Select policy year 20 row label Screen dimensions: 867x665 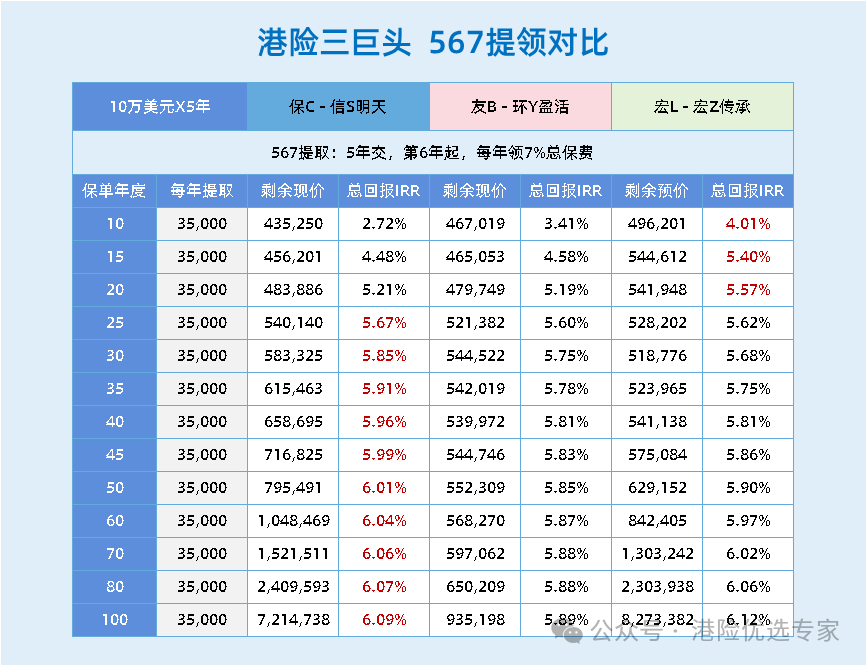pos(114,290)
